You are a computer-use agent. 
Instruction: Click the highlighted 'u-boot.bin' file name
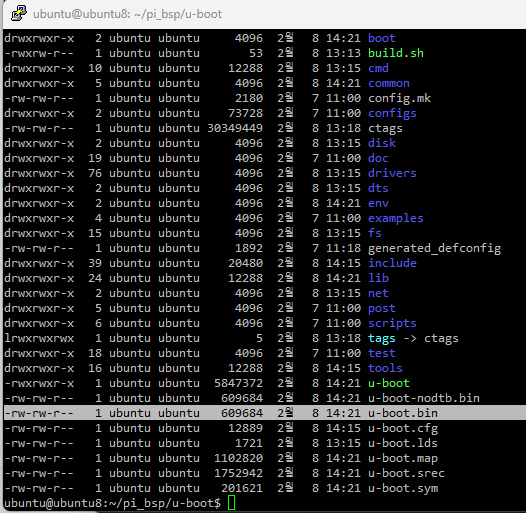click(403, 413)
